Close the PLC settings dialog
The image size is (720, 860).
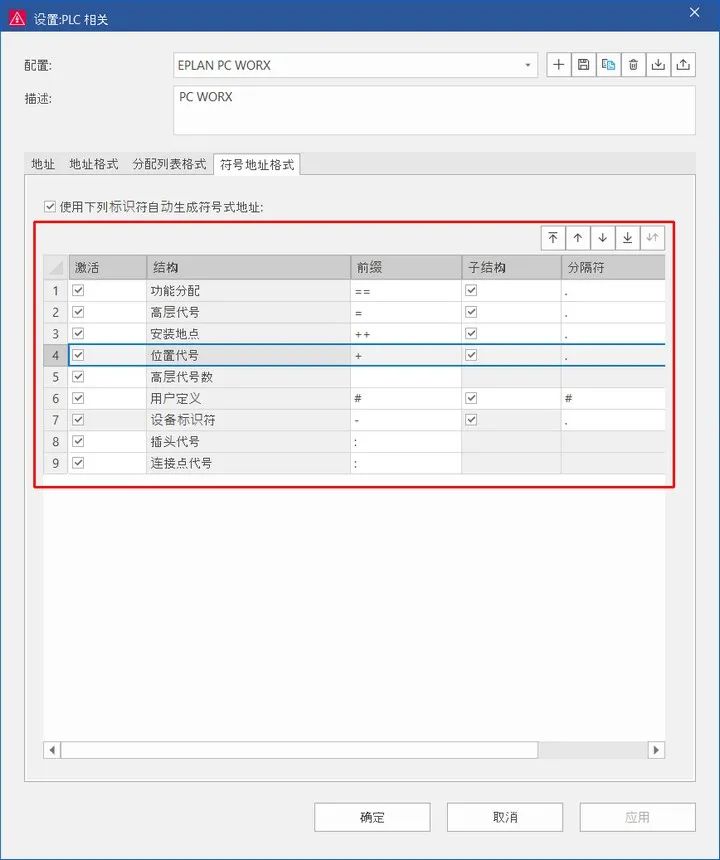coord(695,12)
